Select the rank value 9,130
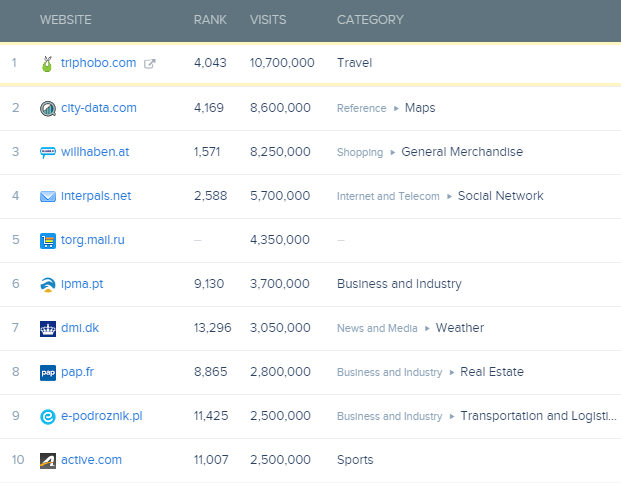The width and height of the screenshot is (621, 483). coord(209,283)
